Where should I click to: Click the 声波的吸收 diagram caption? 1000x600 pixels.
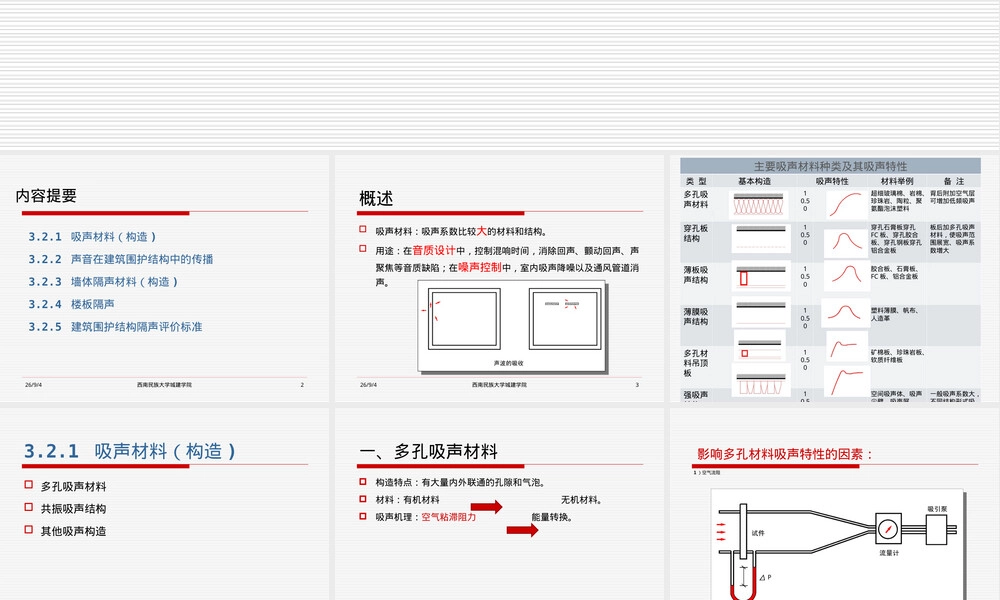508,363
